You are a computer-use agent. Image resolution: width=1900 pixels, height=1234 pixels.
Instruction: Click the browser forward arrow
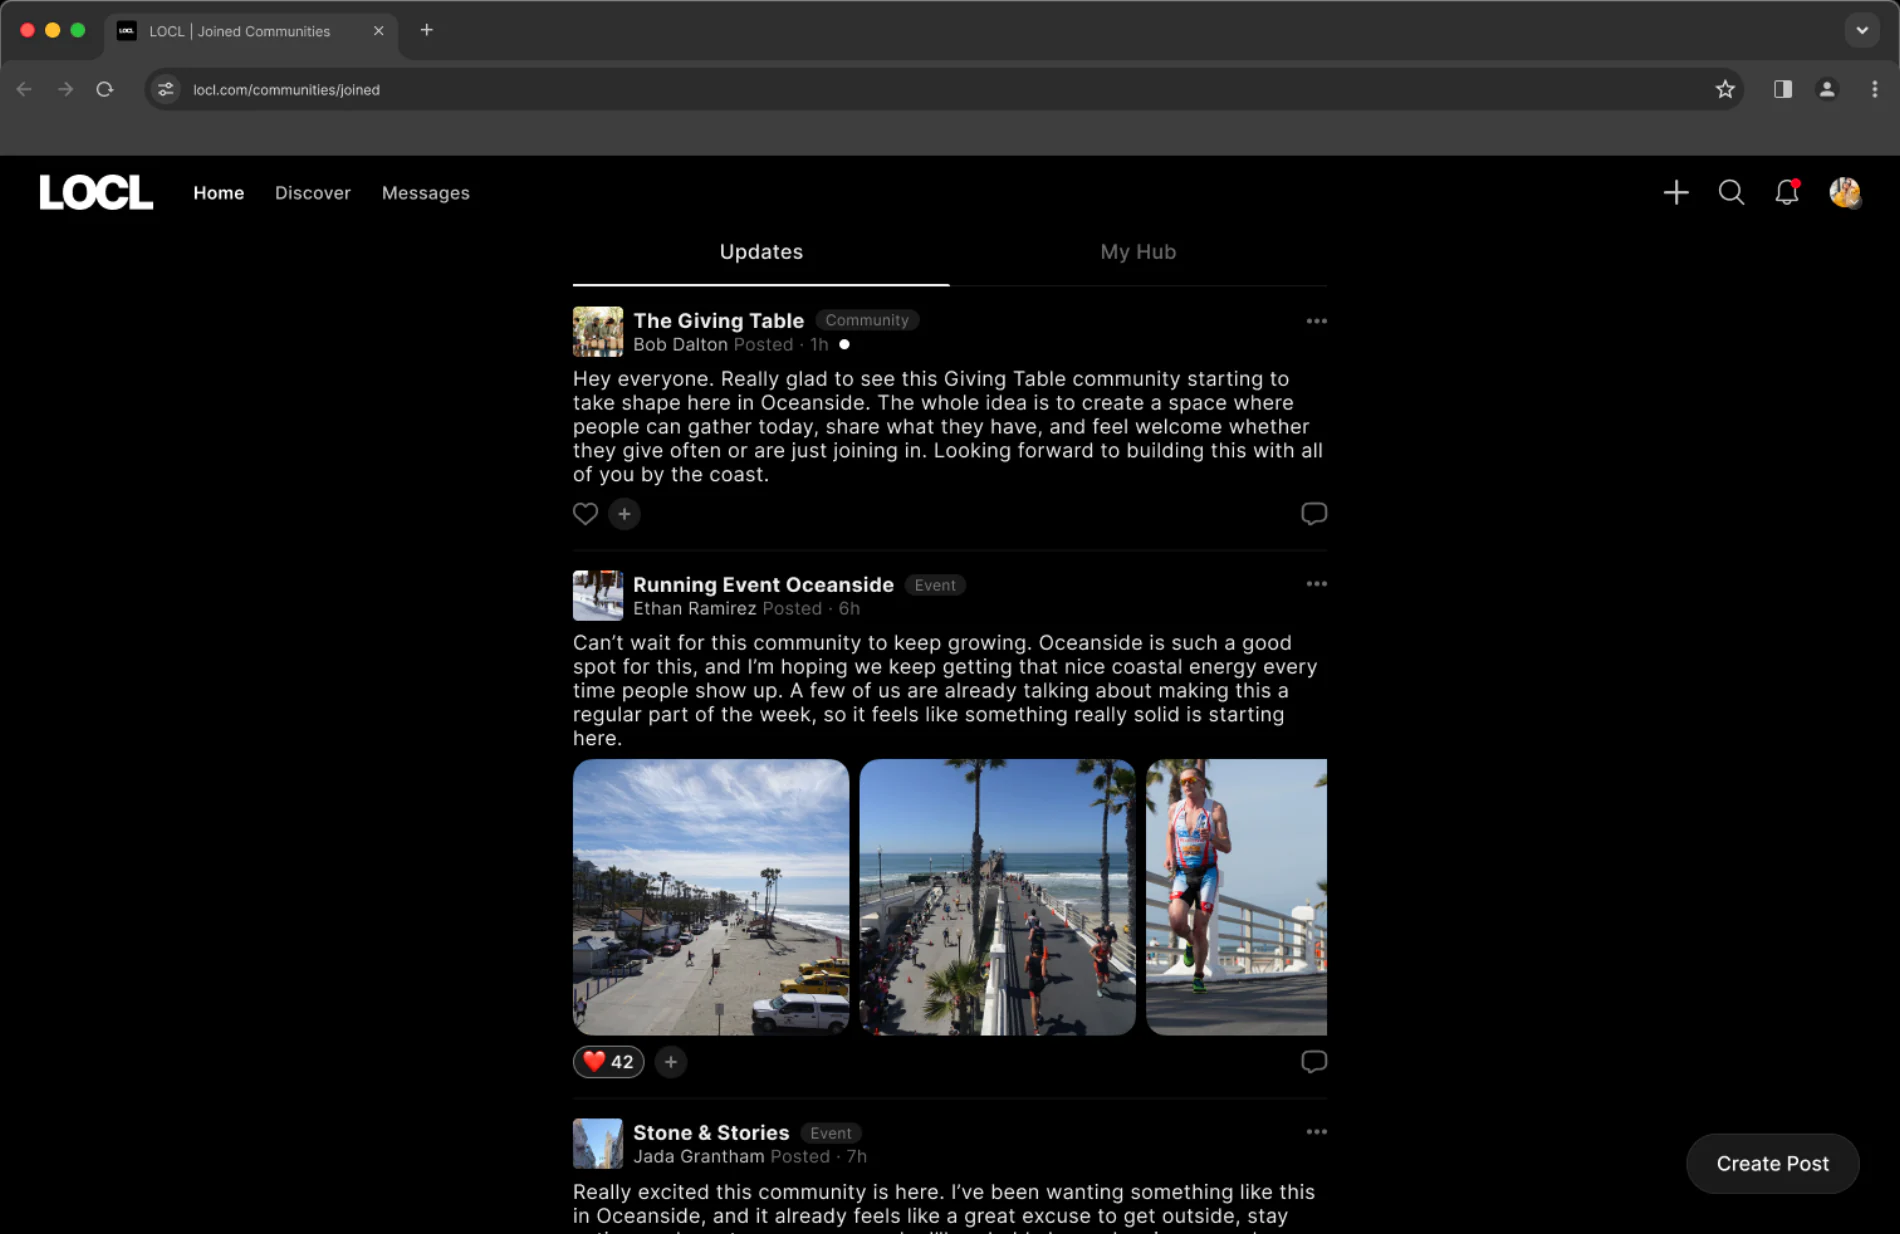(x=65, y=89)
